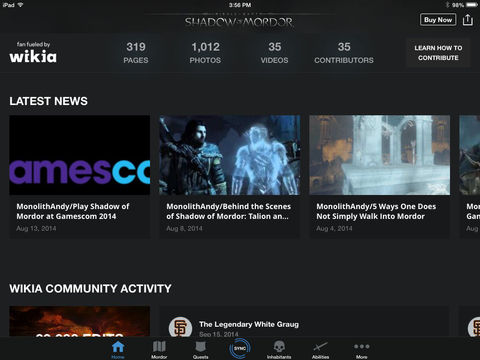Tap the share icon at top right
Viewport: 480px width, 360px height.
468,20
